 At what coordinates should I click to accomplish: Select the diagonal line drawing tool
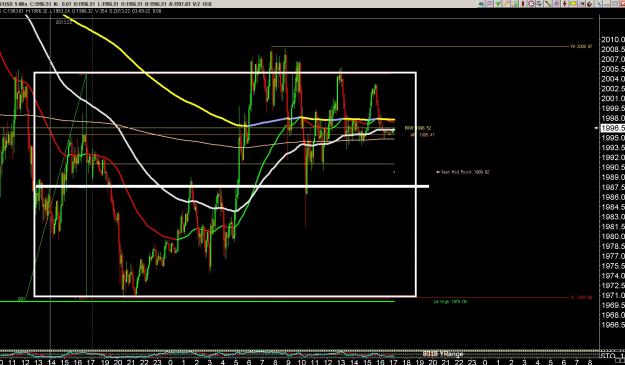[x=548, y=4]
